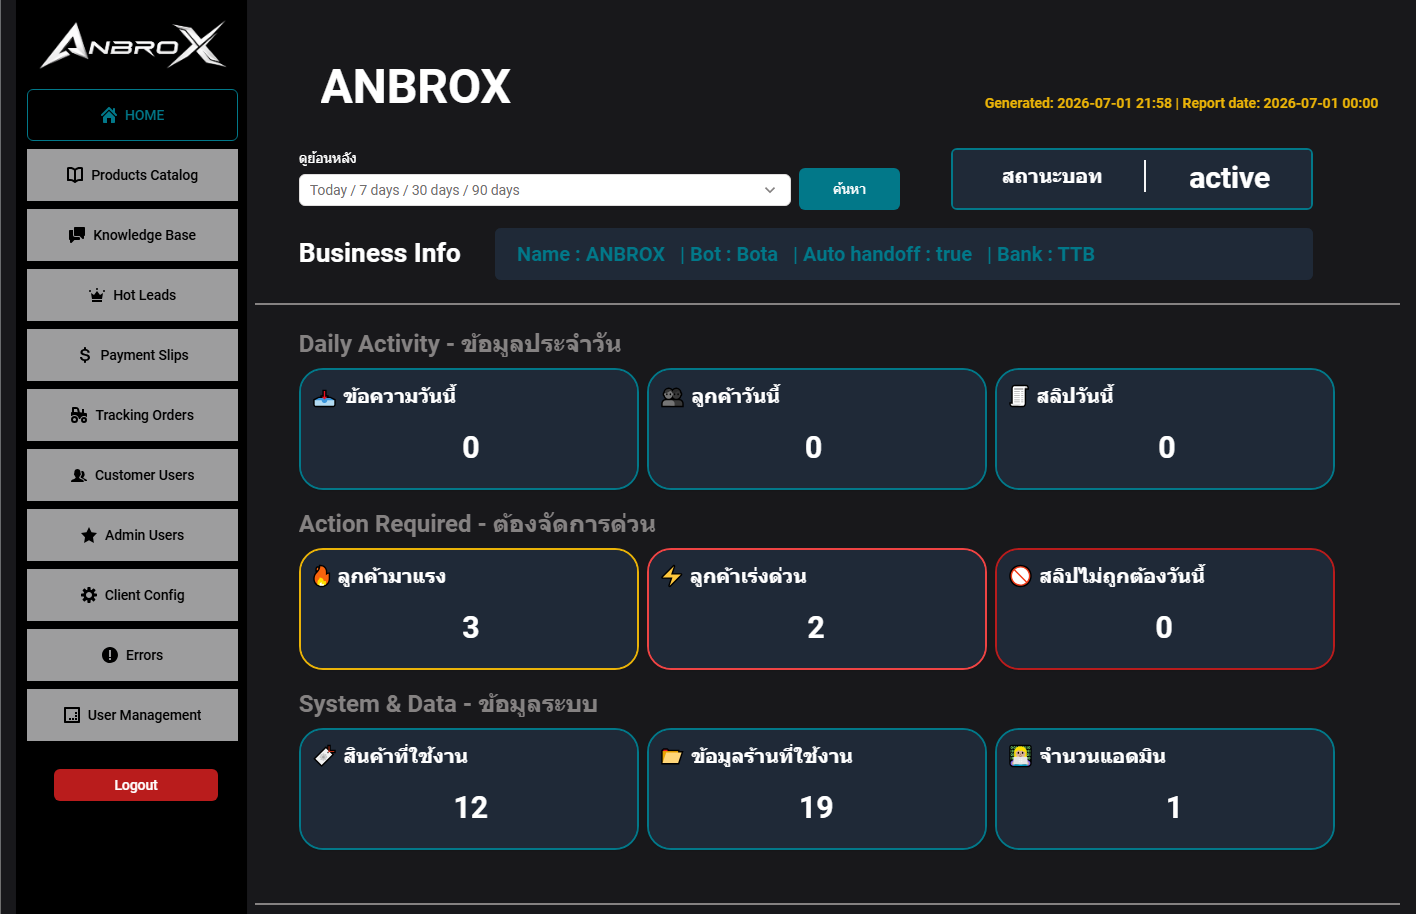Click the people icon on ลูกค้าวันนี้ card

coord(673,397)
